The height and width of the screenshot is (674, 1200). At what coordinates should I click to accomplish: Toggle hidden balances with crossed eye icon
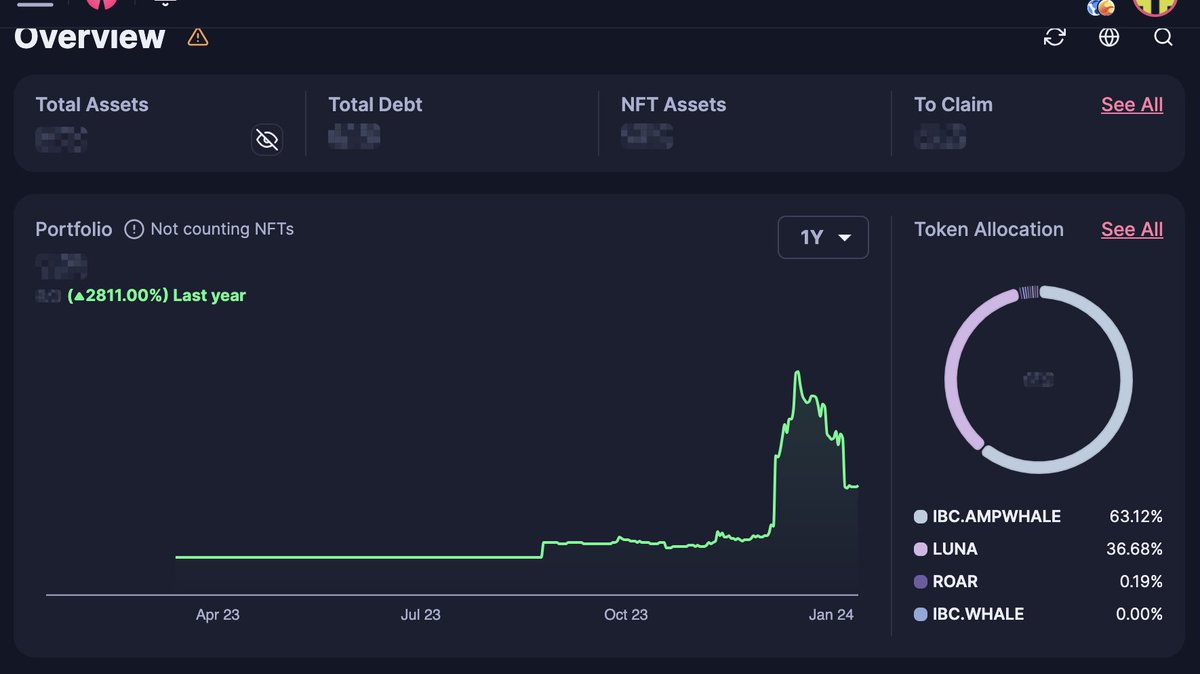267,139
